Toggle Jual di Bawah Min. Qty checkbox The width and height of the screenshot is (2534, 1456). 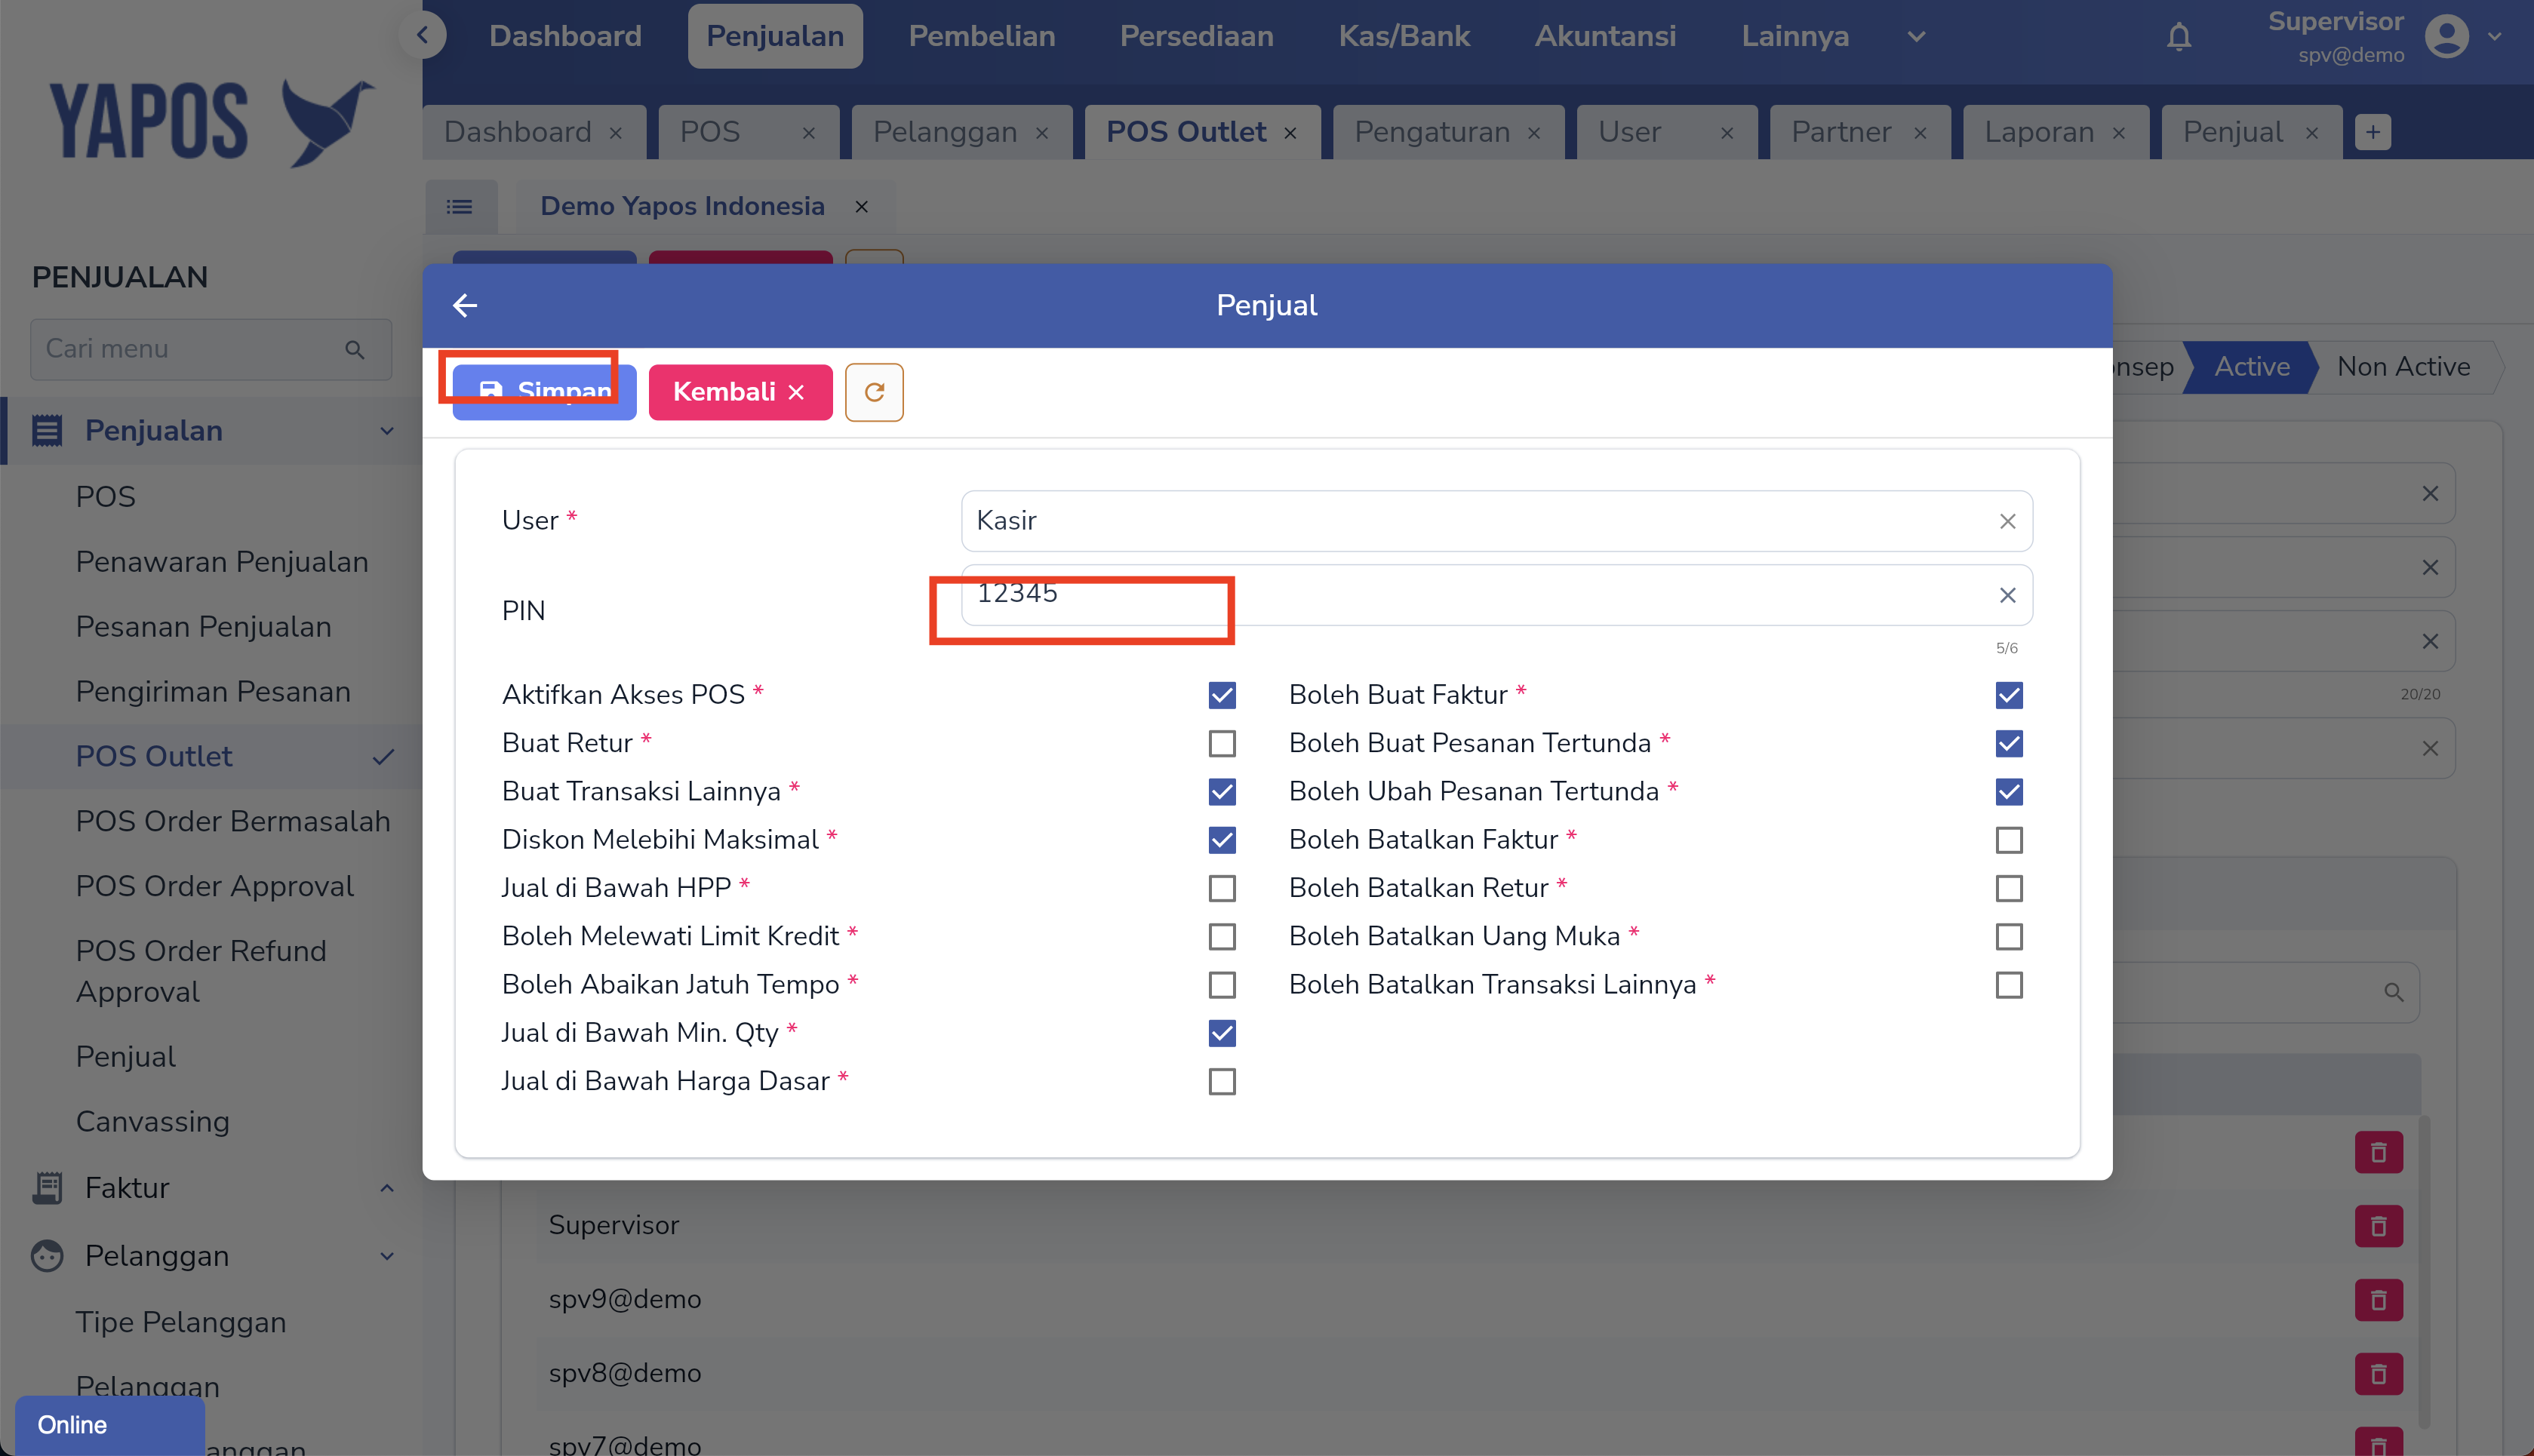pos(1222,1033)
